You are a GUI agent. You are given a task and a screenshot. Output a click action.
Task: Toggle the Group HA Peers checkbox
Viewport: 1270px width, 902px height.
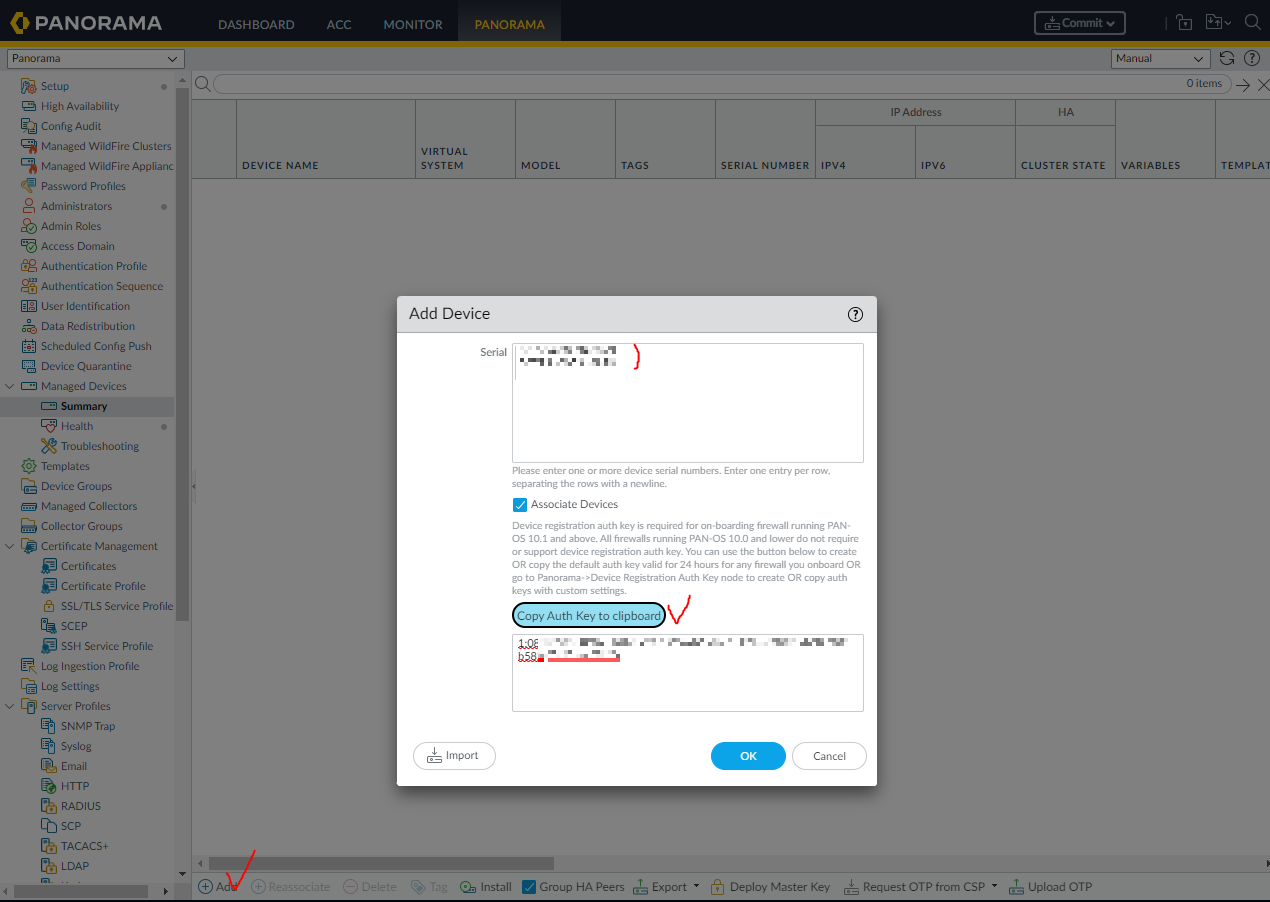coord(529,886)
